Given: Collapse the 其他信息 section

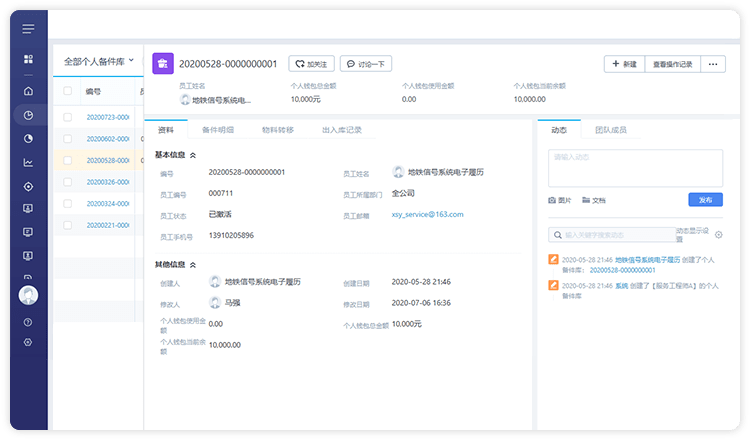Looking at the screenshot, I should point(193,265).
